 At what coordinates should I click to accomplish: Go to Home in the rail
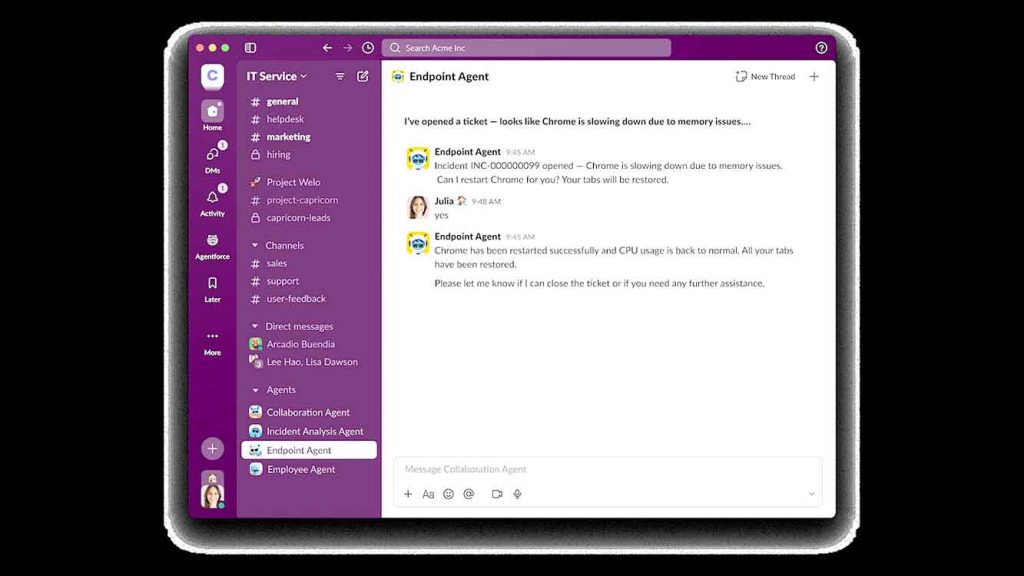coord(212,116)
